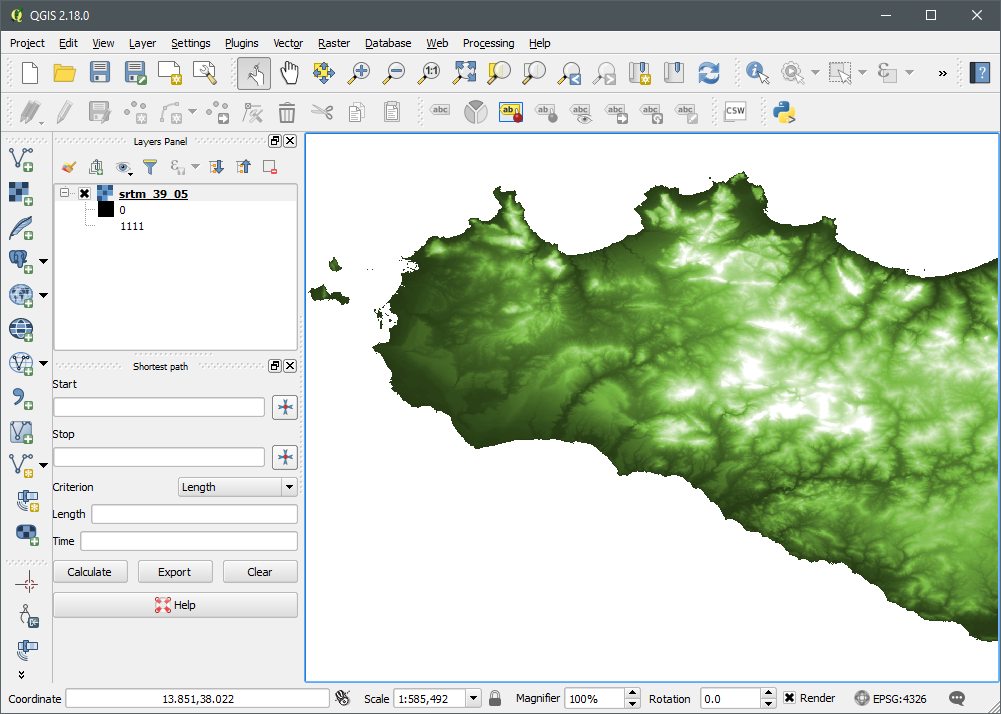Viewport: 1001px width, 714px height.
Task: Increase the Magnifier value stepper
Action: [x=632, y=693]
